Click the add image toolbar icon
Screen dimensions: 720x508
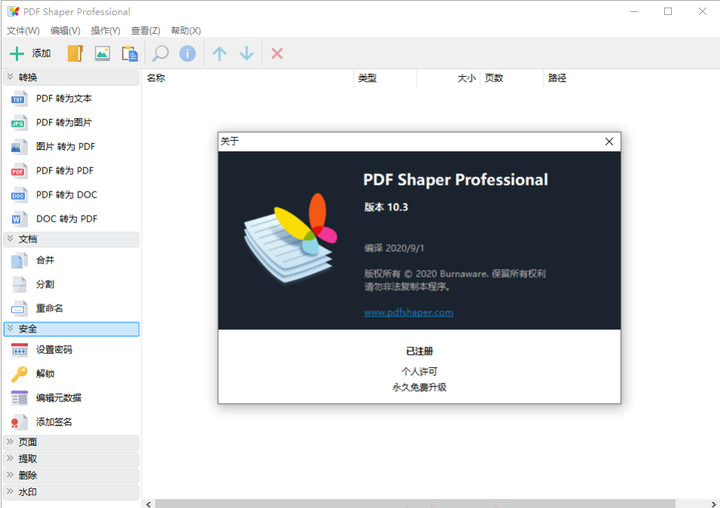point(102,54)
